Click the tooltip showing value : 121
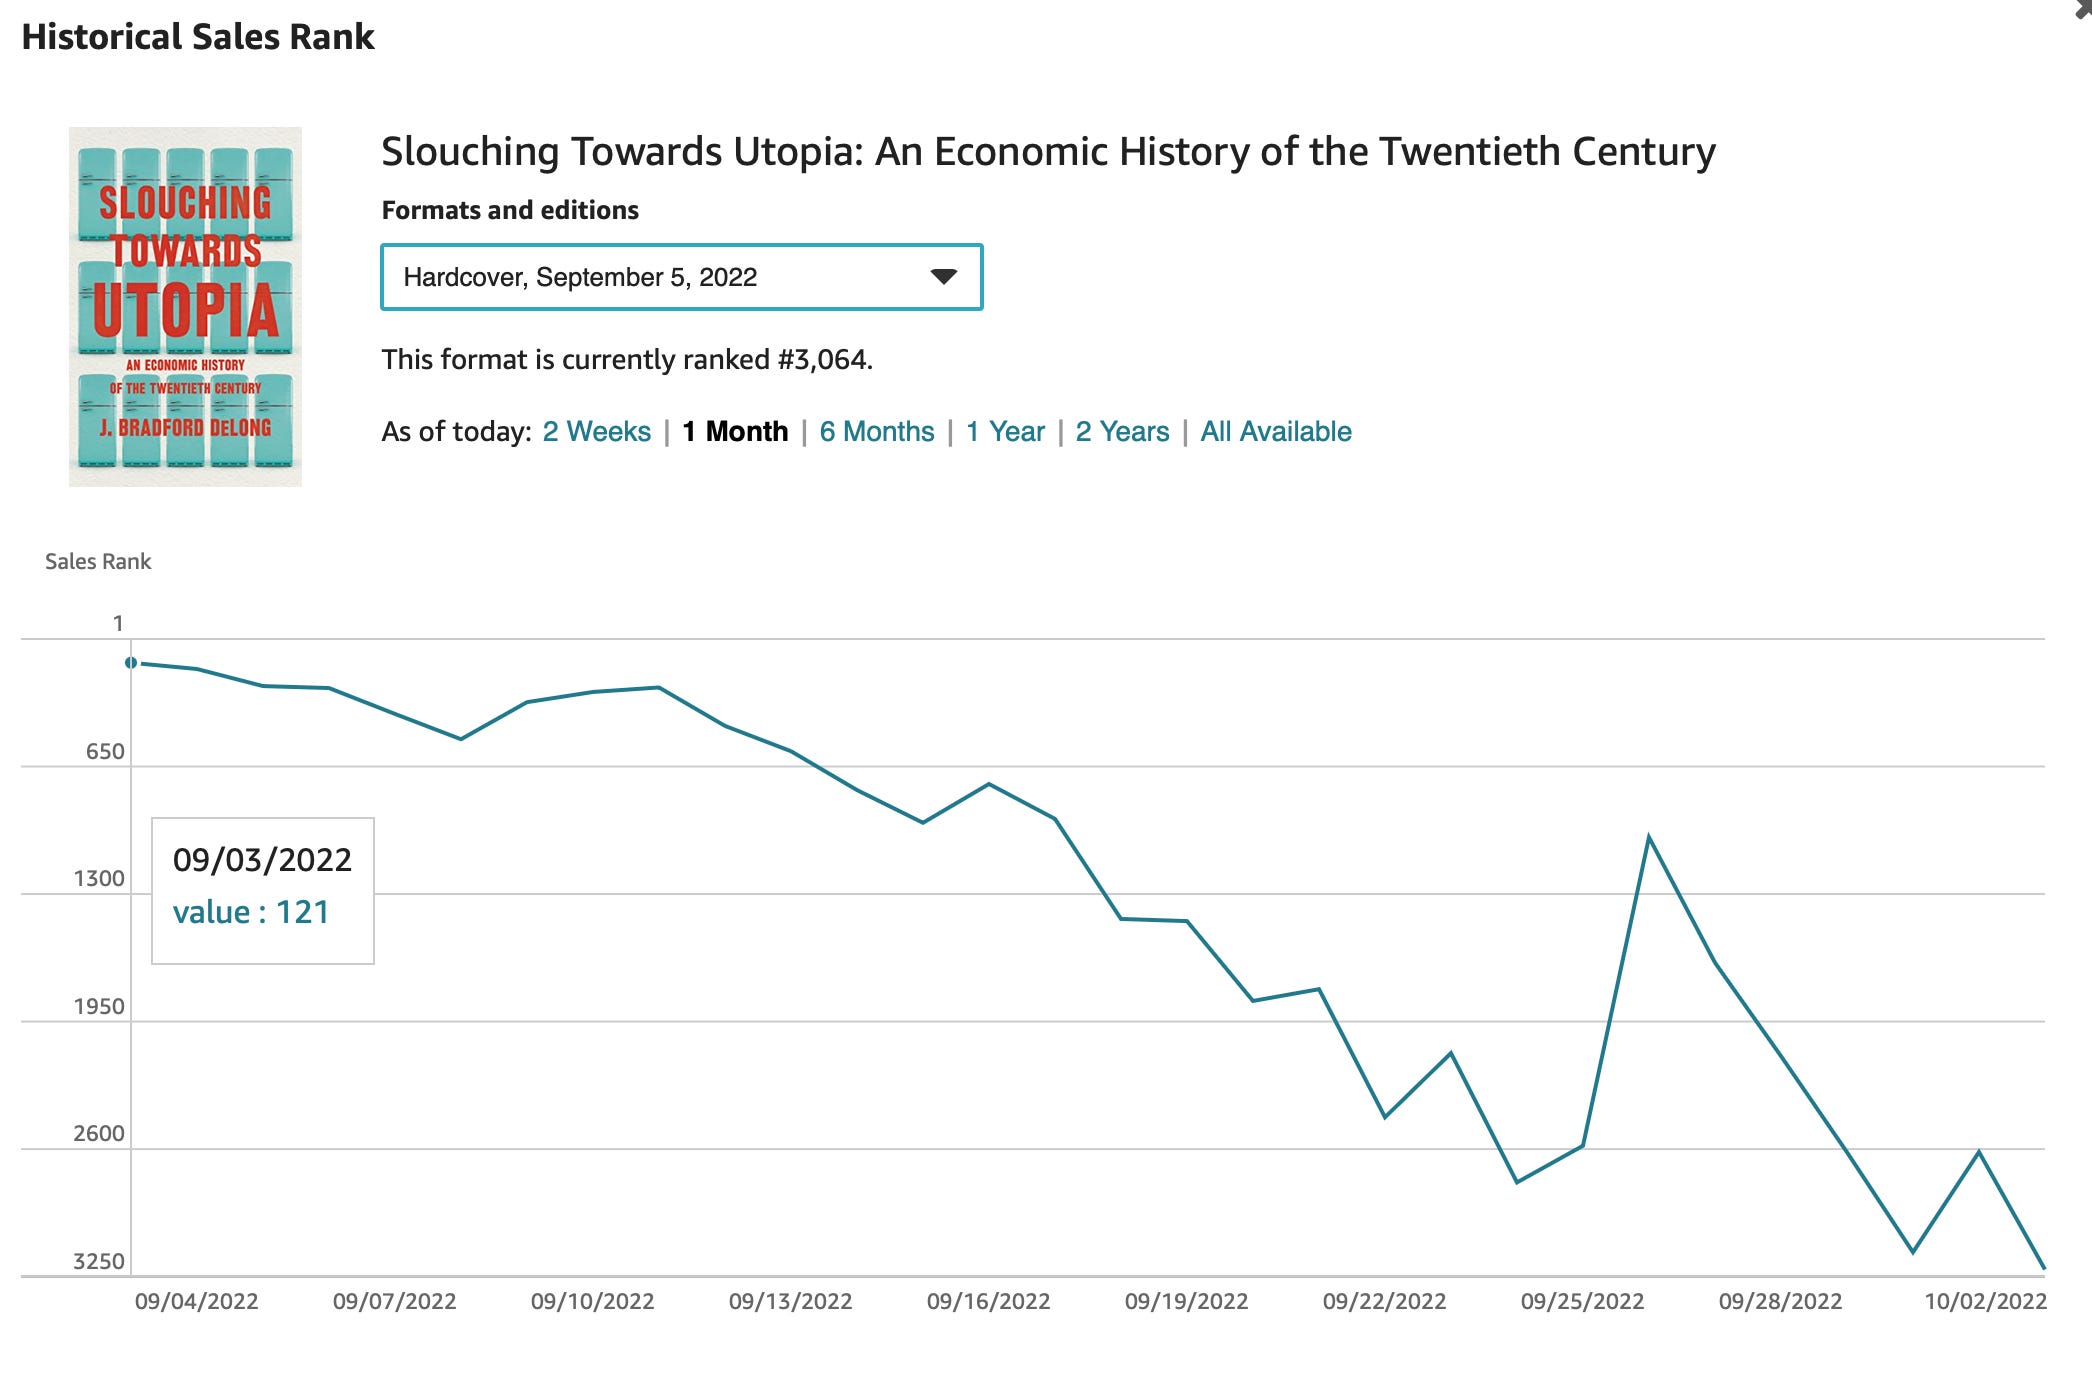 point(262,890)
